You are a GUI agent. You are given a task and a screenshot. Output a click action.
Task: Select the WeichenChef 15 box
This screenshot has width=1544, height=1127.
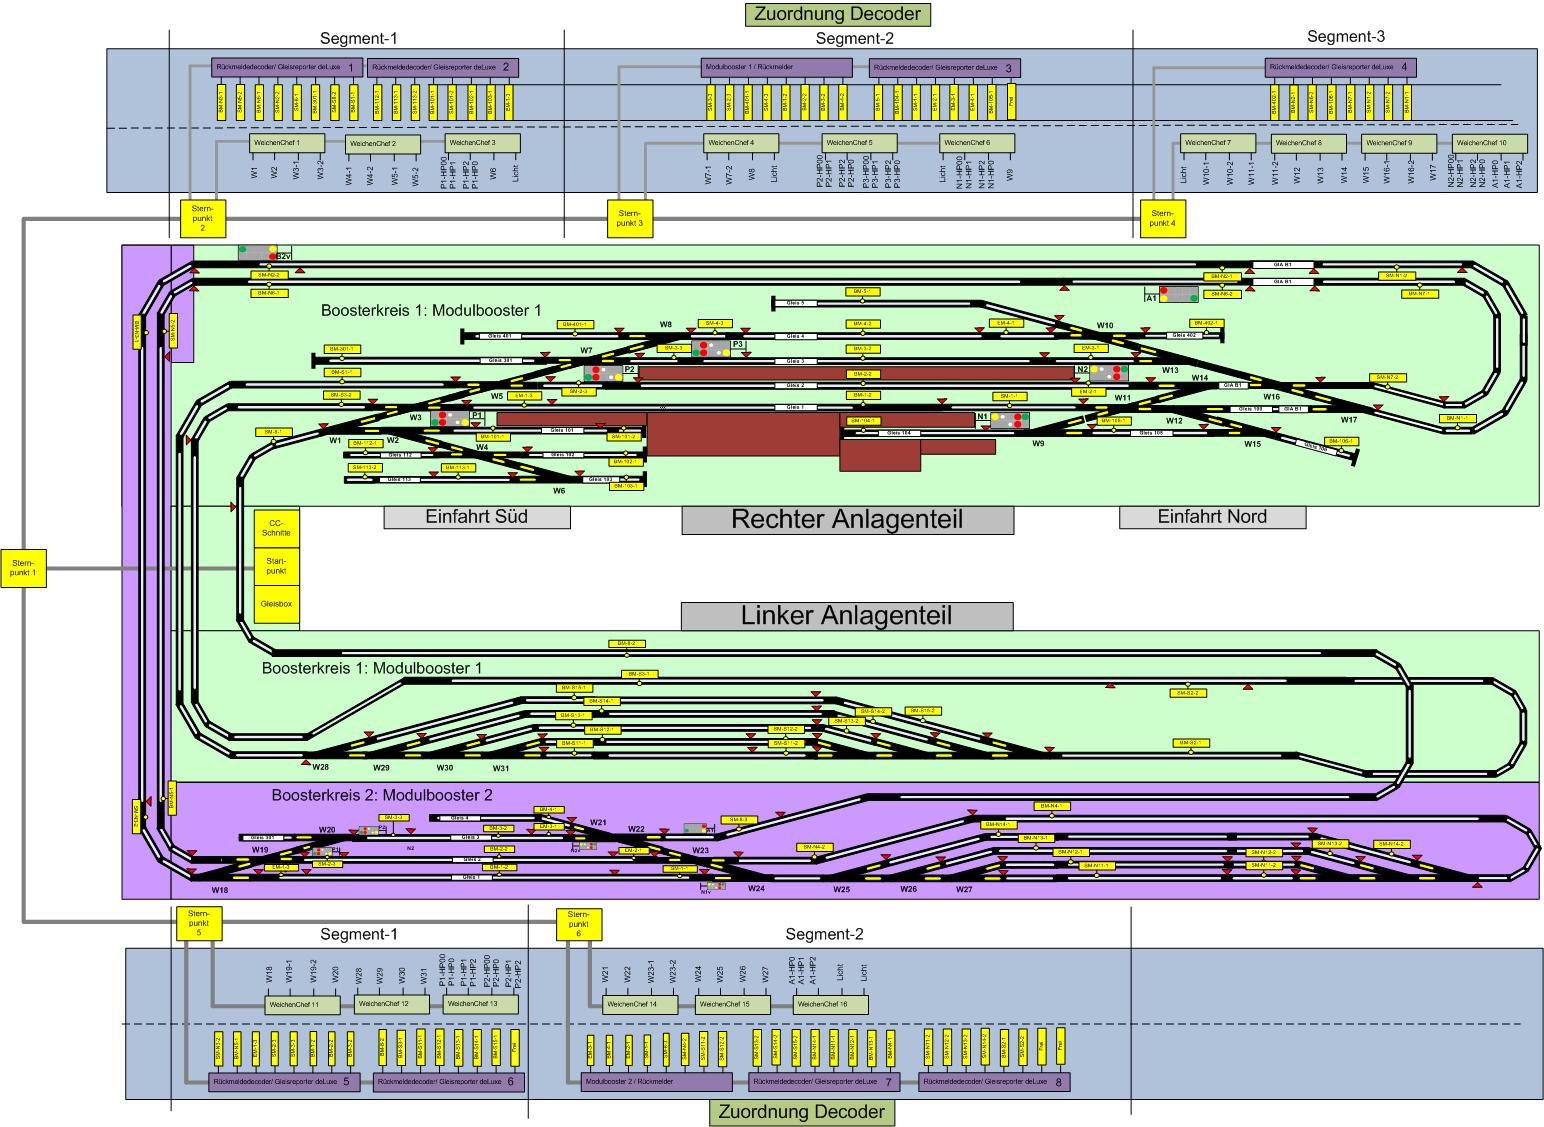point(732,1004)
